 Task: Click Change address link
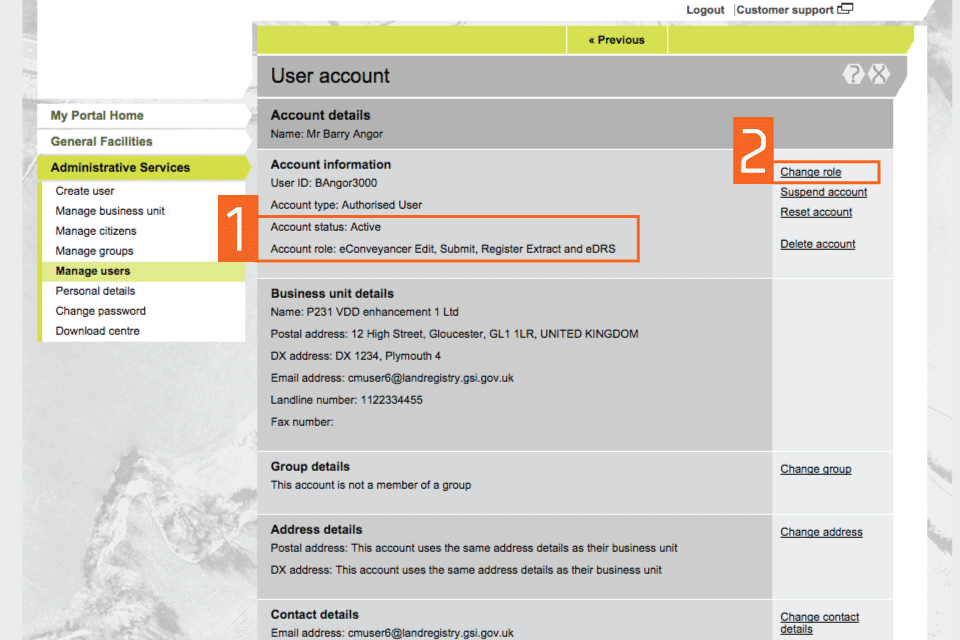[x=821, y=532]
